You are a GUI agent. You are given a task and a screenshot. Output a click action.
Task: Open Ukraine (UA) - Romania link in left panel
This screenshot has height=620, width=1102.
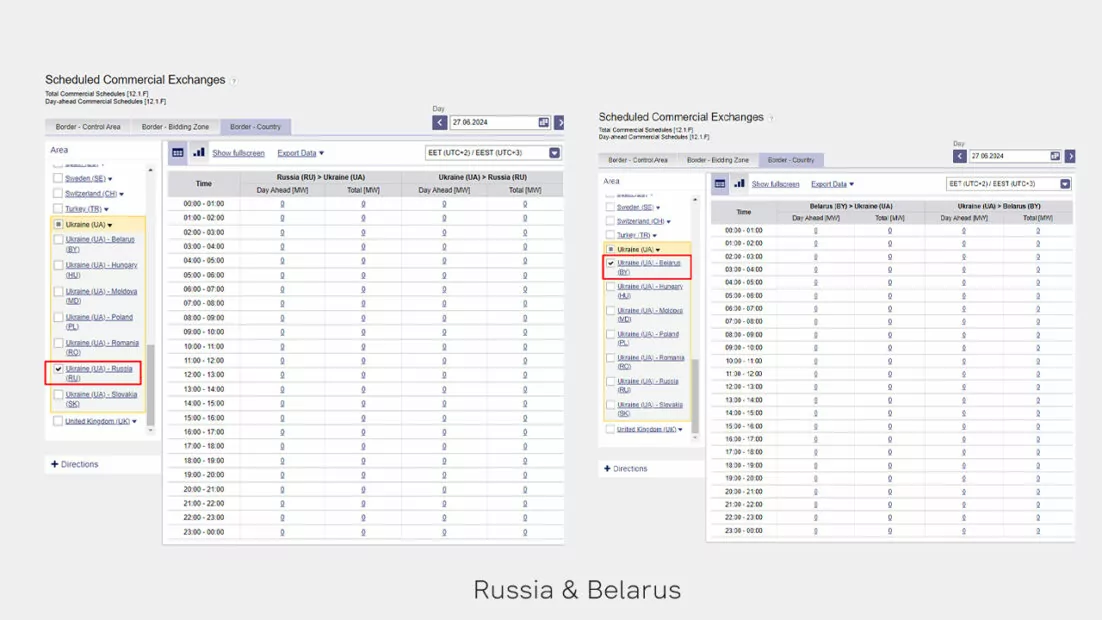(x=102, y=348)
